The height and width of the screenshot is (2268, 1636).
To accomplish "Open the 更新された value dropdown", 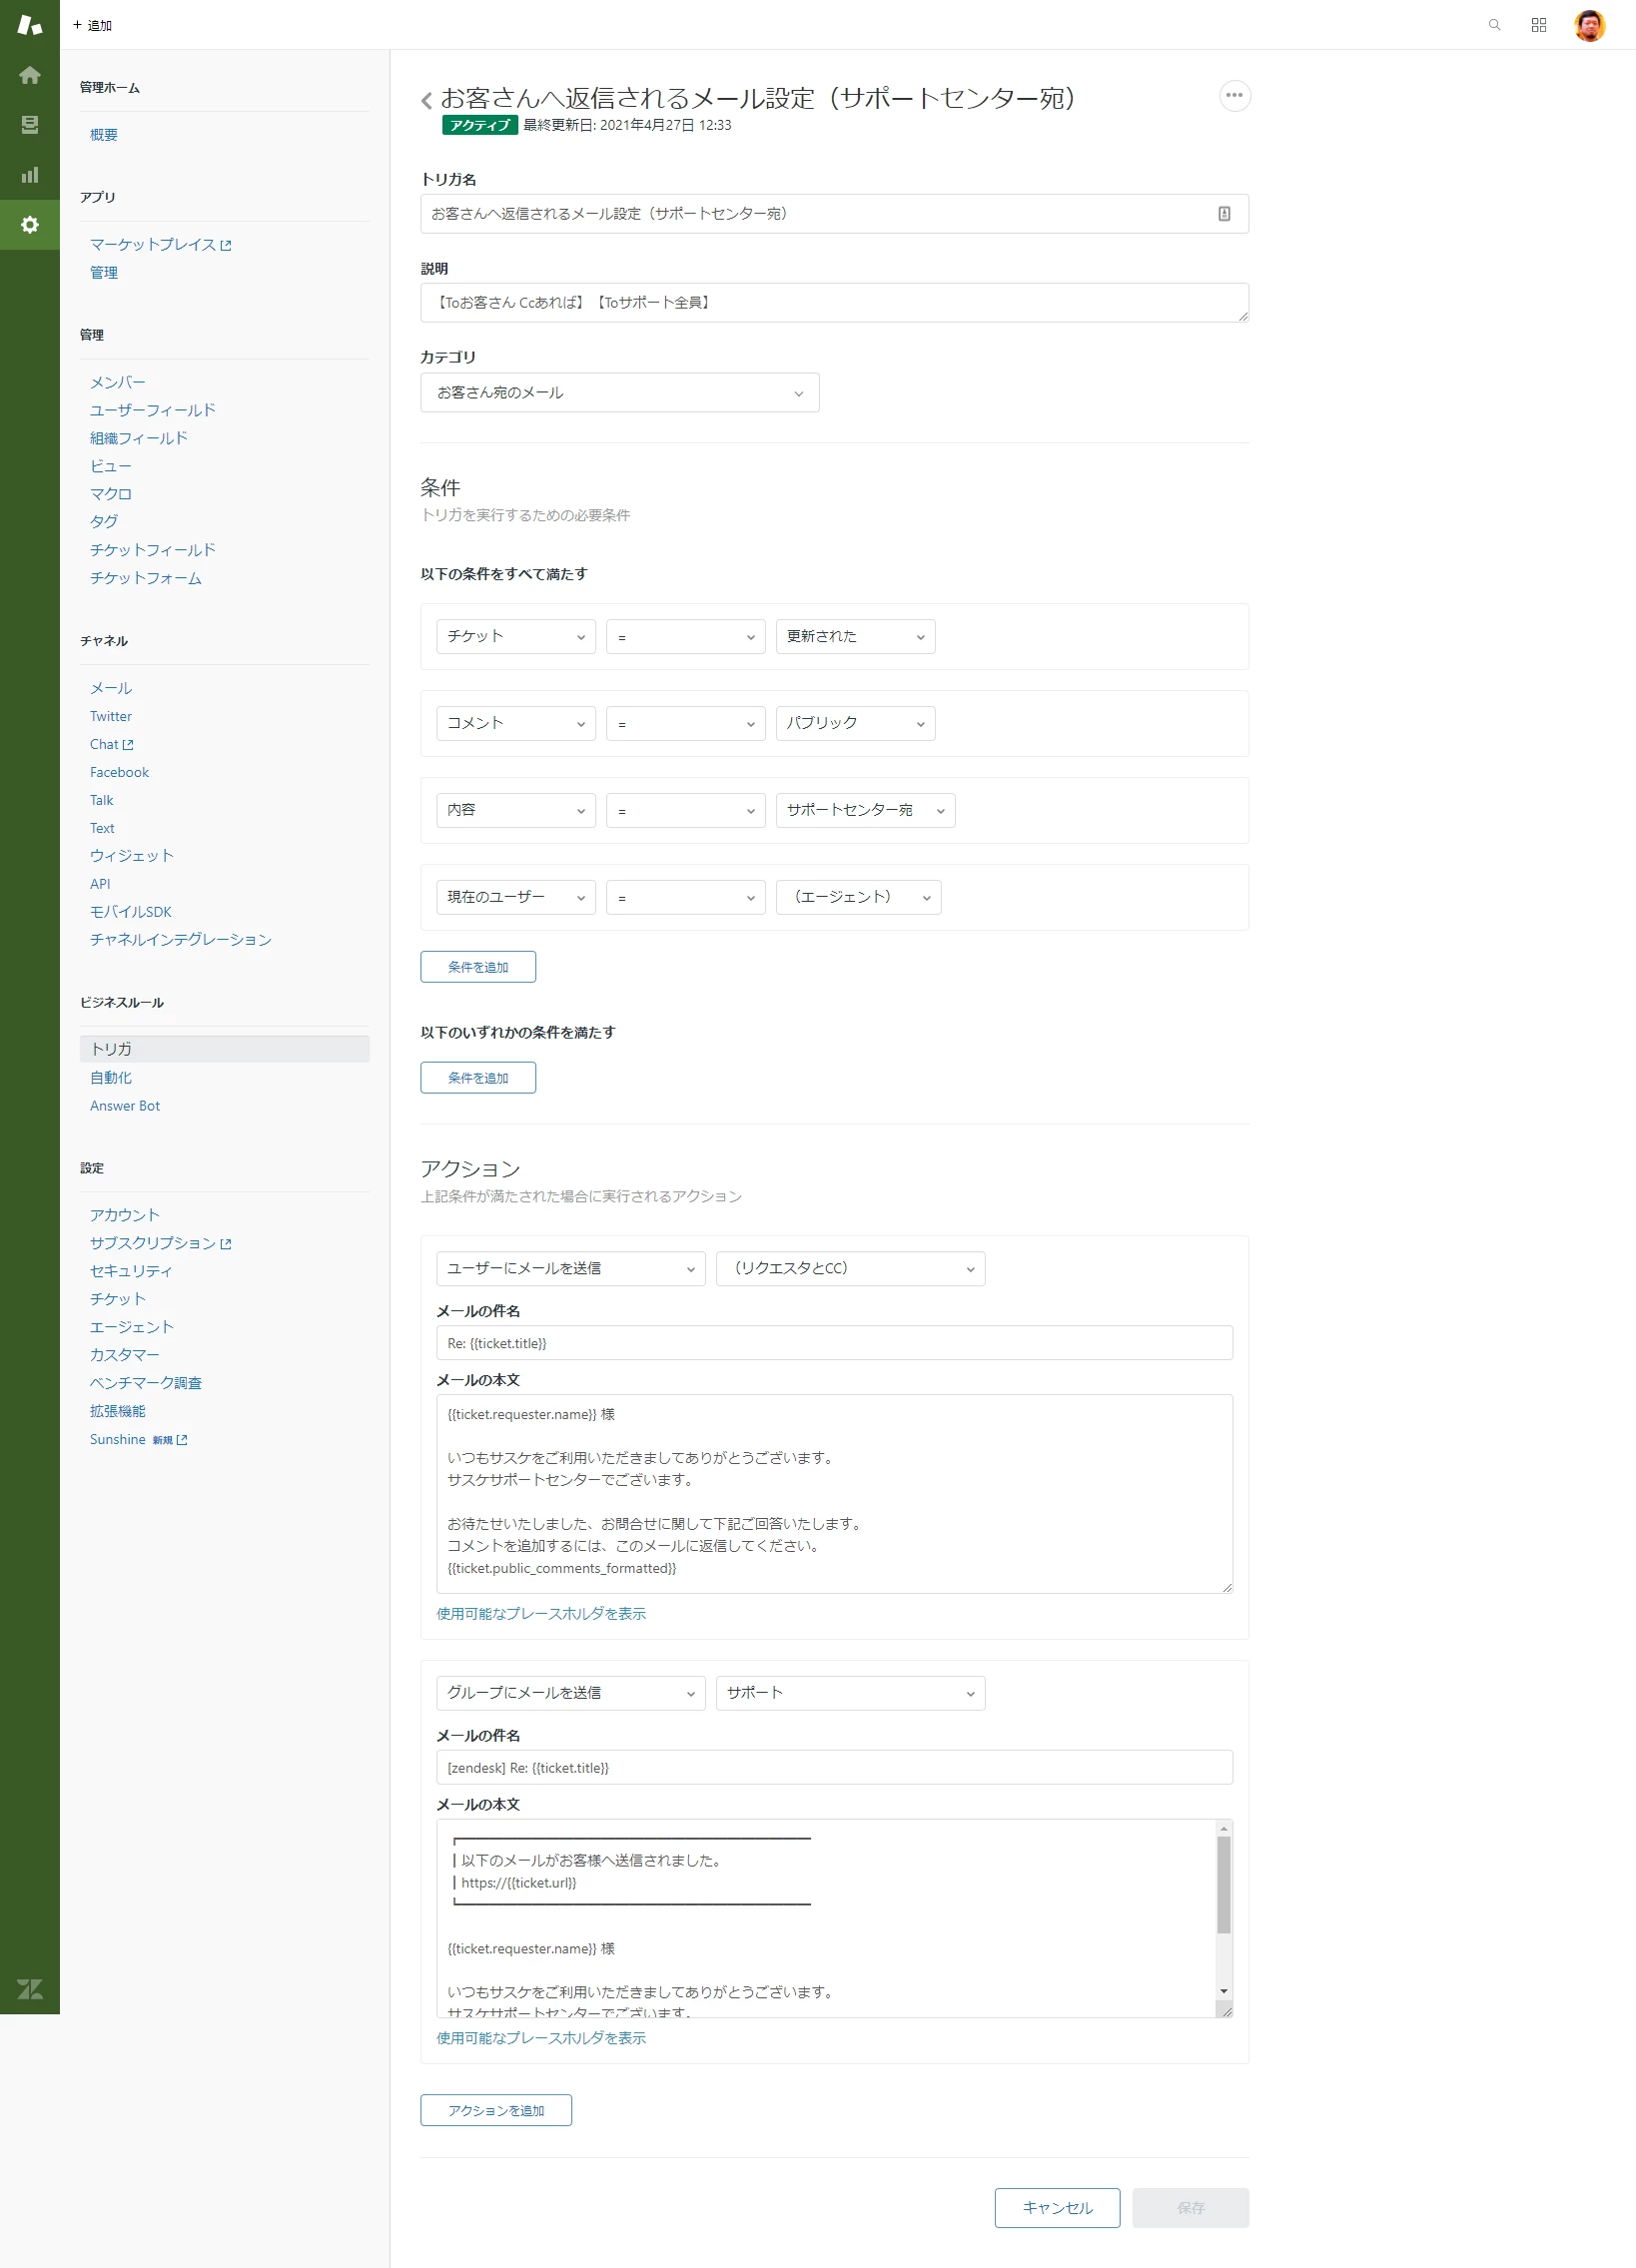I will (x=855, y=637).
